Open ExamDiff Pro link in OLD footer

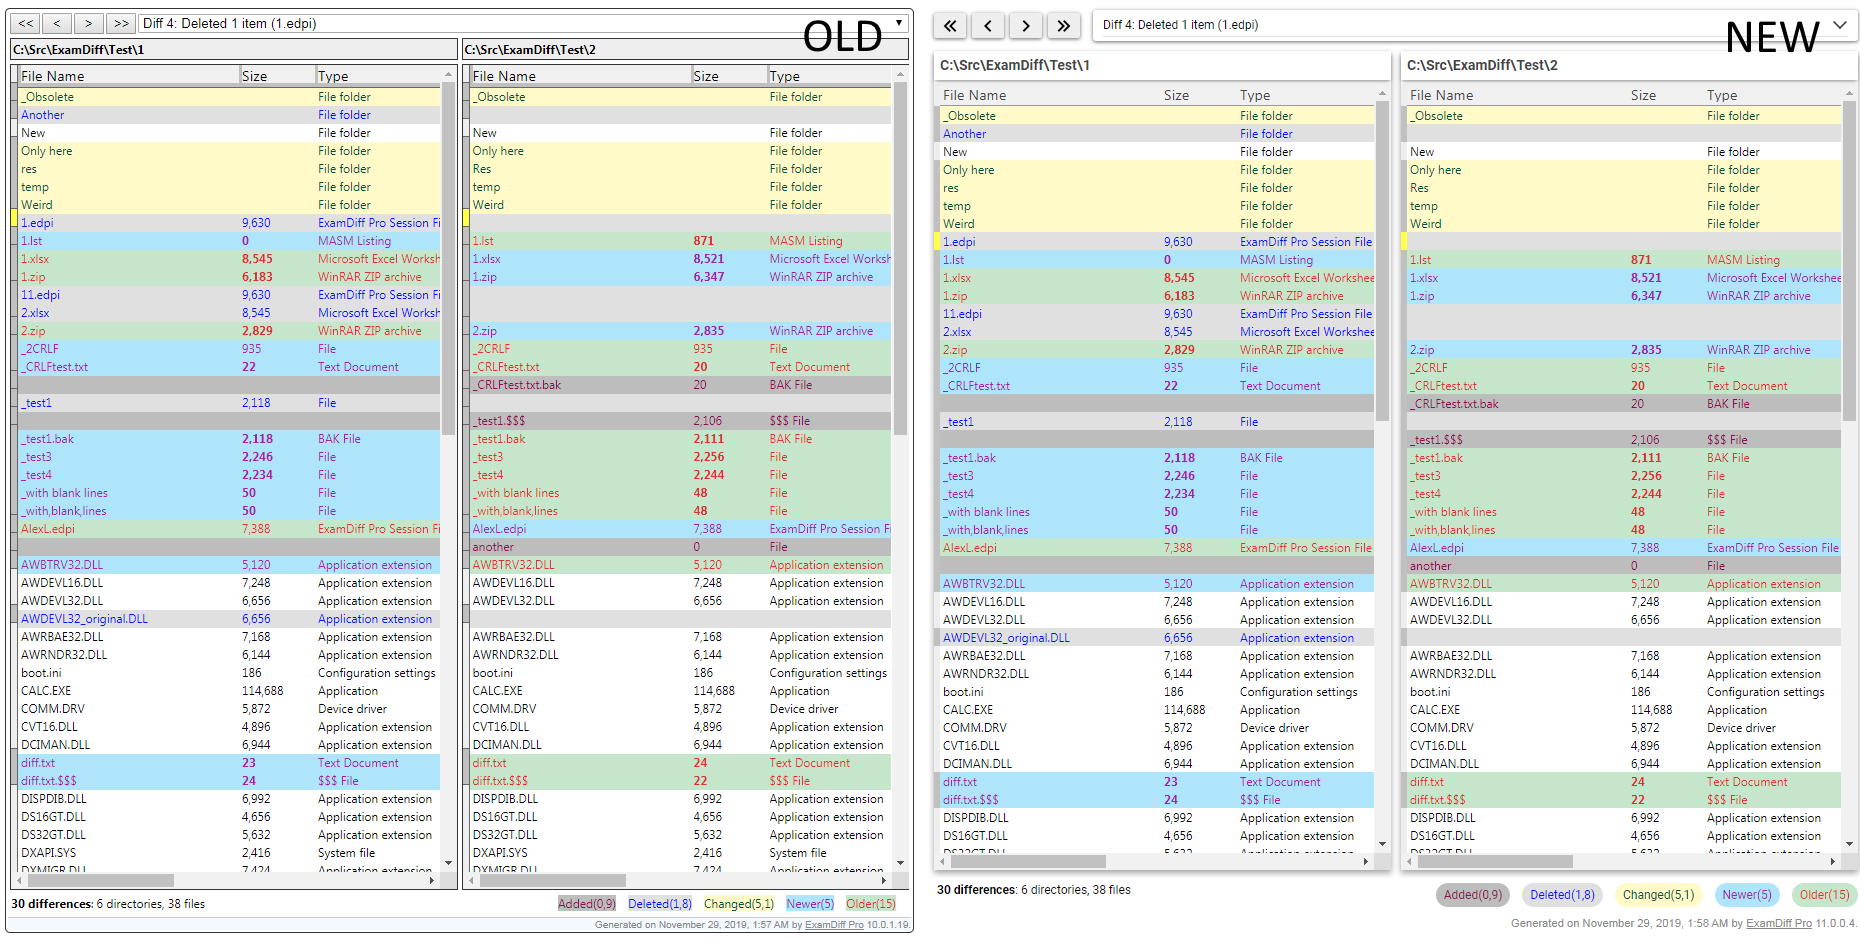point(834,925)
